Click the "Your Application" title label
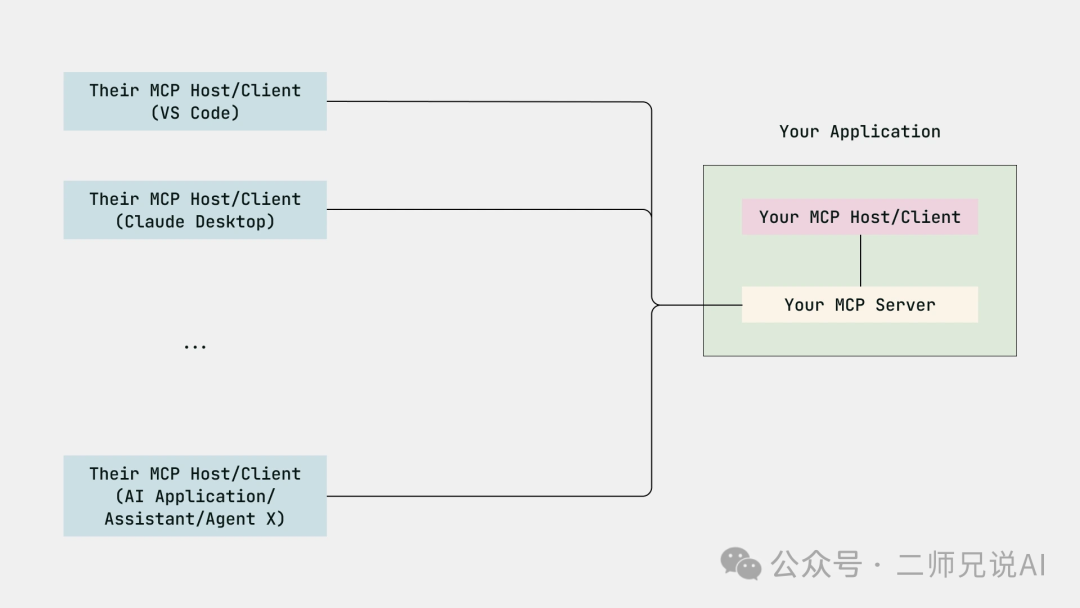The height and width of the screenshot is (608, 1080). [x=859, y=131]
